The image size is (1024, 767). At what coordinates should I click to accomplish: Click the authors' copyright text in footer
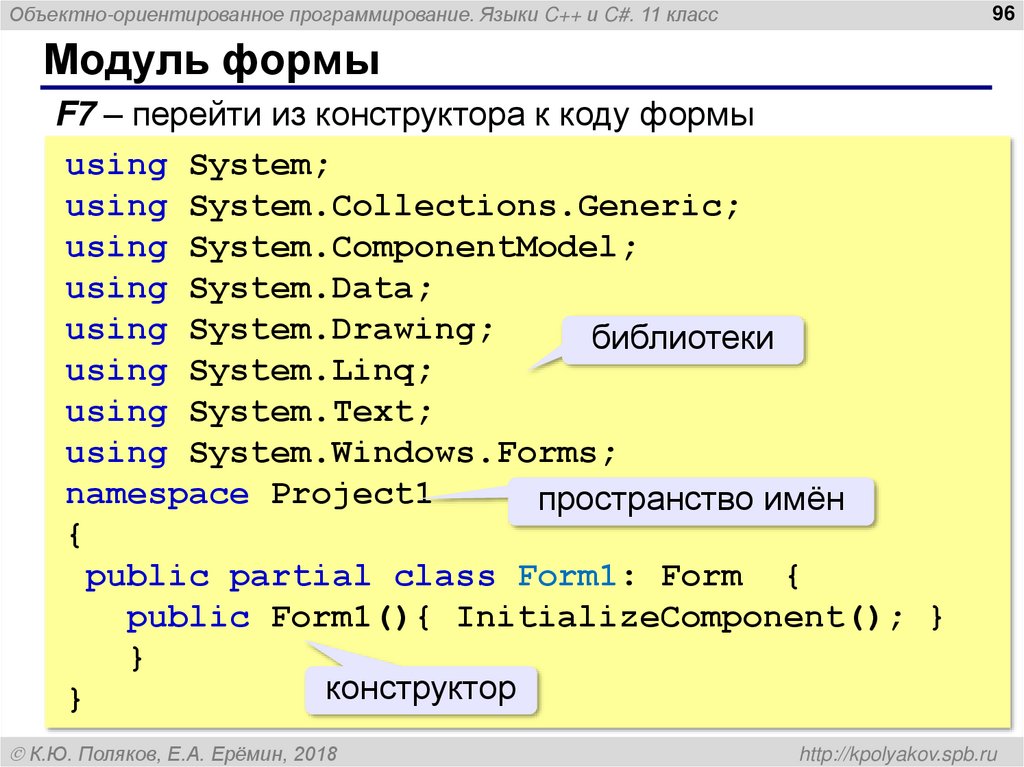coord(174,754)
